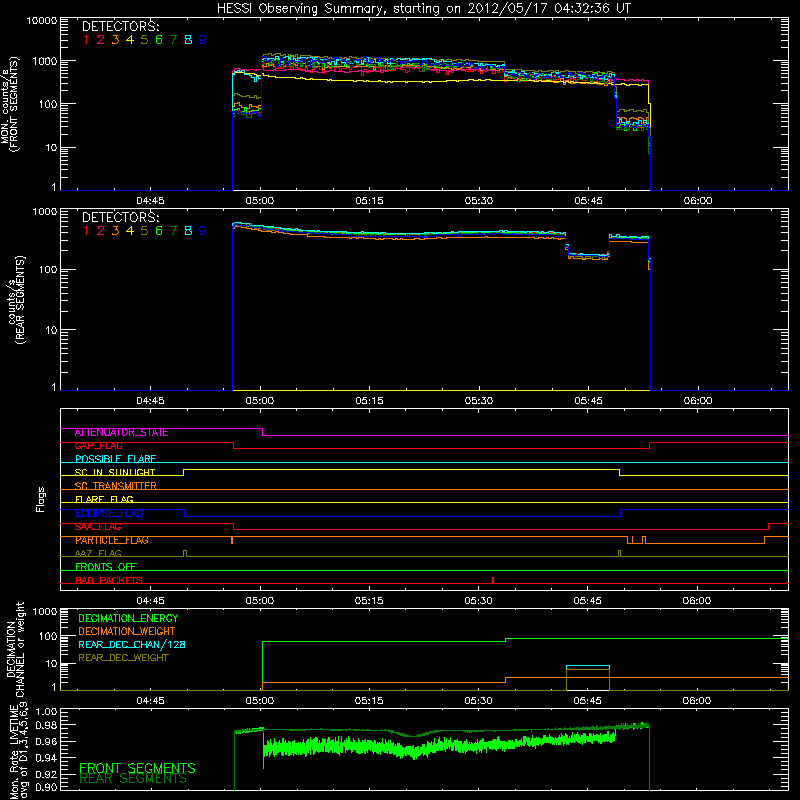Click the 0.94 y-axis label on livetime plot
Screen dimensions: 800x800
point(47,758)
